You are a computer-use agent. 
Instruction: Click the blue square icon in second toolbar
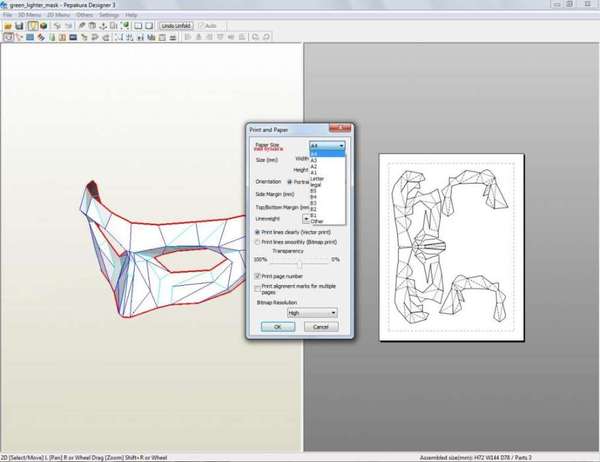click(x=30, y=37)
